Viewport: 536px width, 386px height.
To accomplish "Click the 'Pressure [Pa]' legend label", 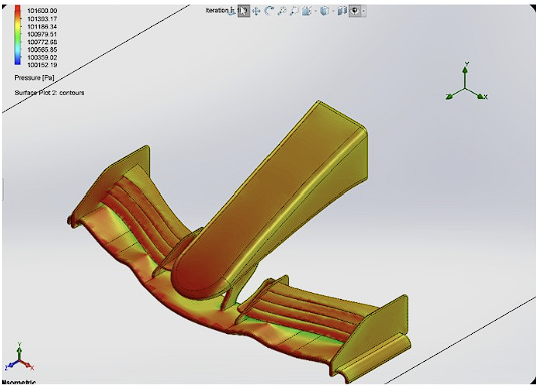I will click(x=34, y=78).
